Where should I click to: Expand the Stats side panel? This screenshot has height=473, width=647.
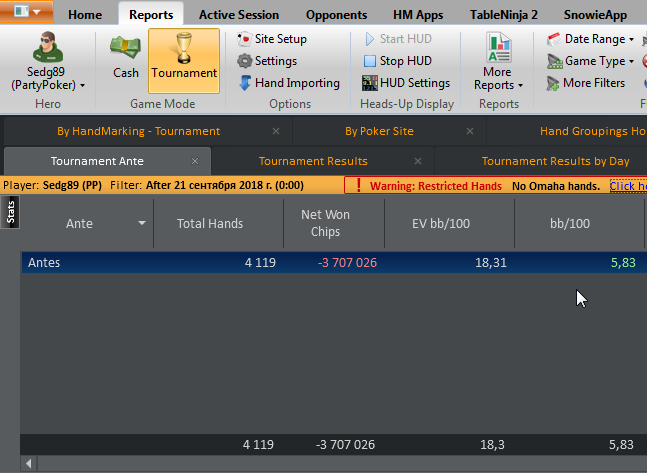point(11,211)
